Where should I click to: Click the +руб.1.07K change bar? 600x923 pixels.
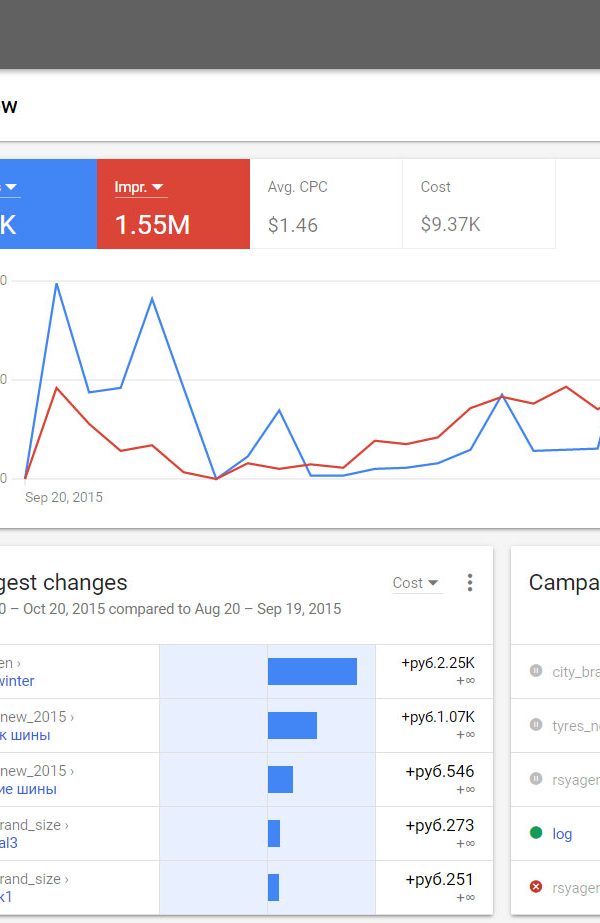tap(292, 725)
